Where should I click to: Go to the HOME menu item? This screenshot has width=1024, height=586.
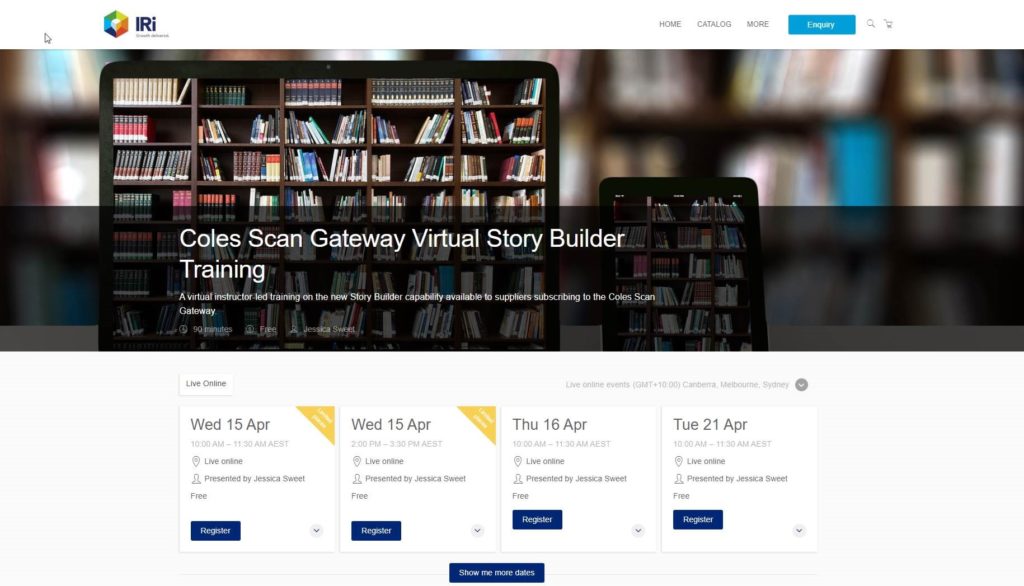point(670,24)
